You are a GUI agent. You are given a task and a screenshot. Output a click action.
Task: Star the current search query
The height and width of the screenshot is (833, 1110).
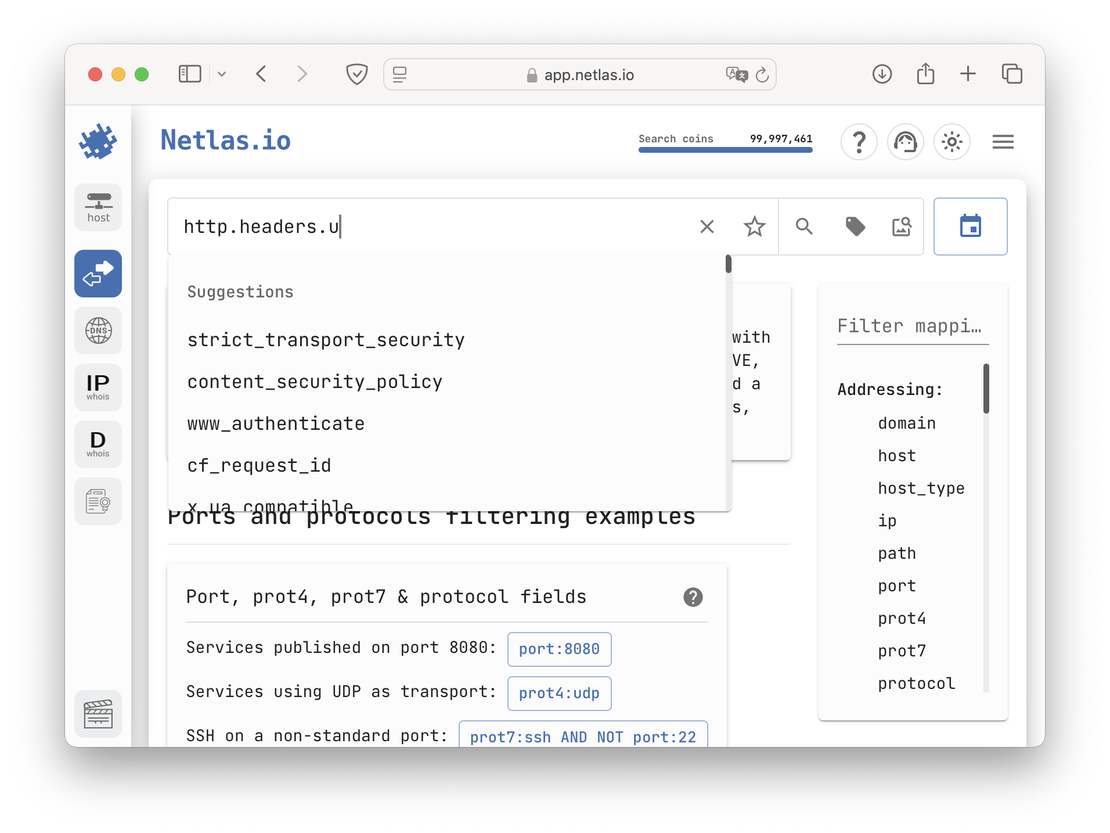click(754, 227)
